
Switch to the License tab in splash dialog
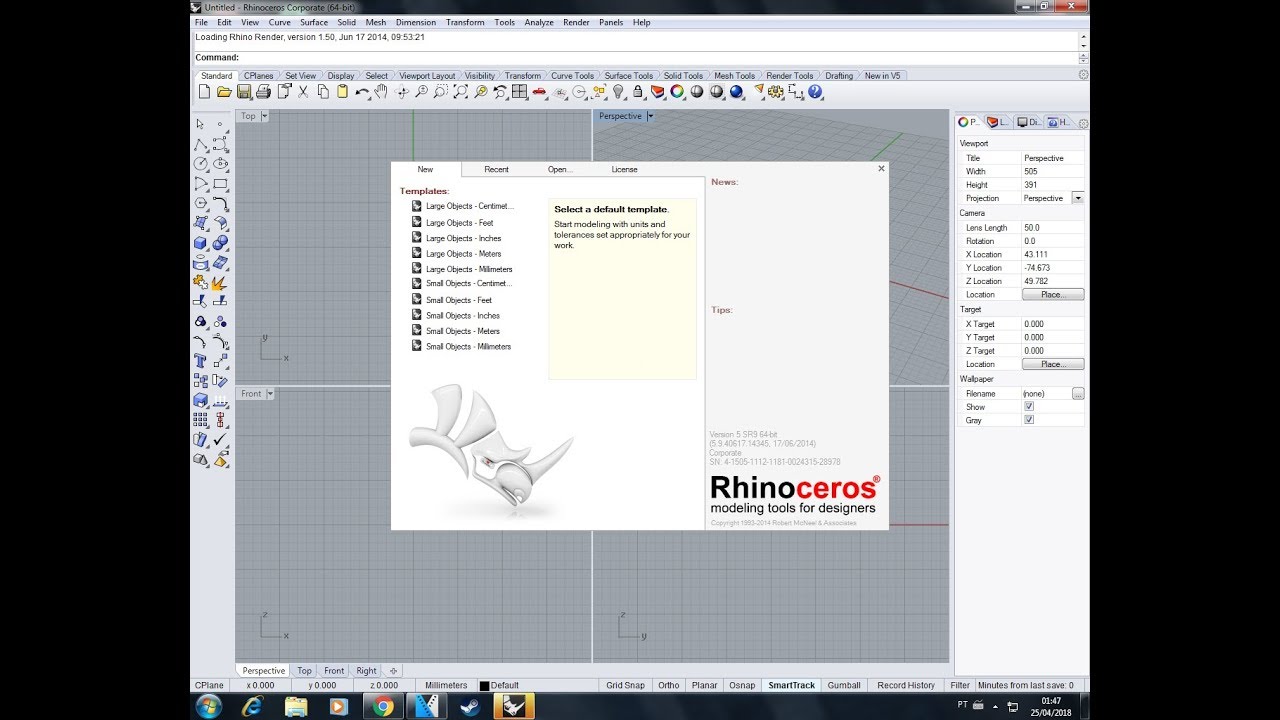tap(624, 169)
